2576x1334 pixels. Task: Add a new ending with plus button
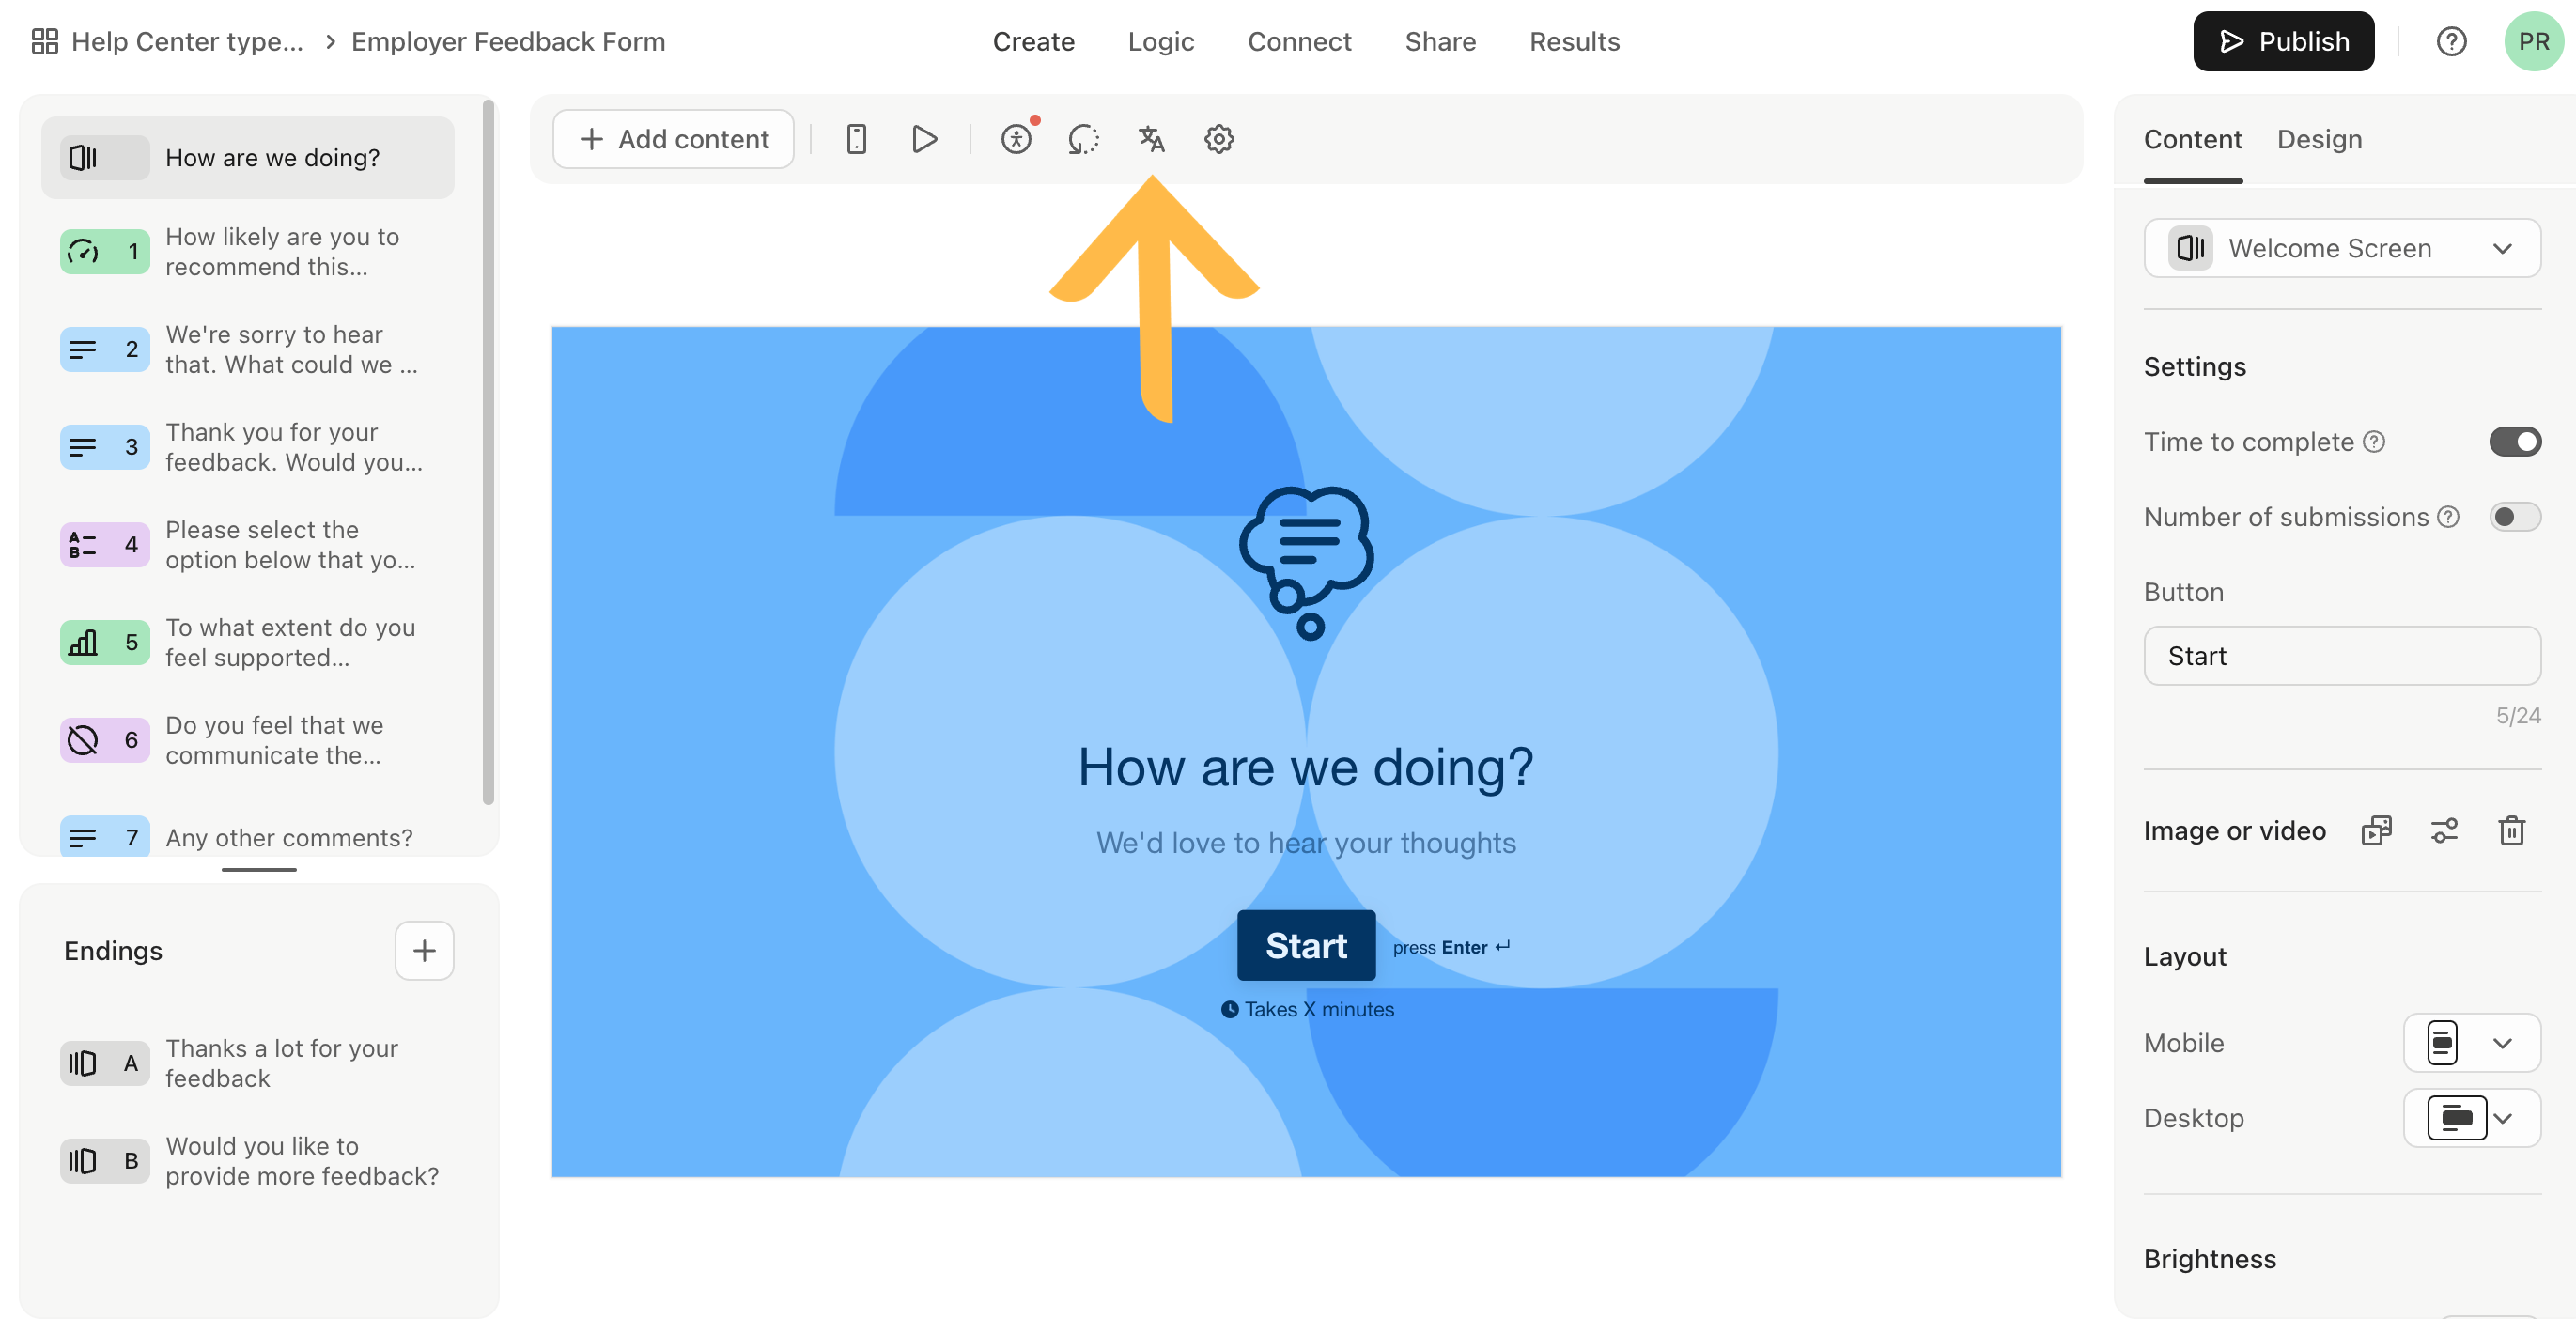click(424, 950)
